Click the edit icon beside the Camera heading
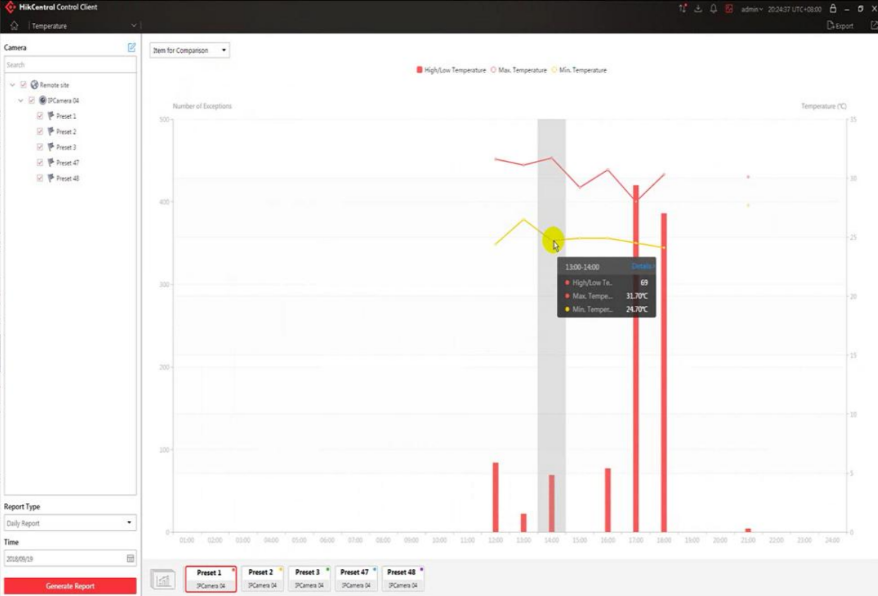 pyautogui.click(x=131, y=47)
